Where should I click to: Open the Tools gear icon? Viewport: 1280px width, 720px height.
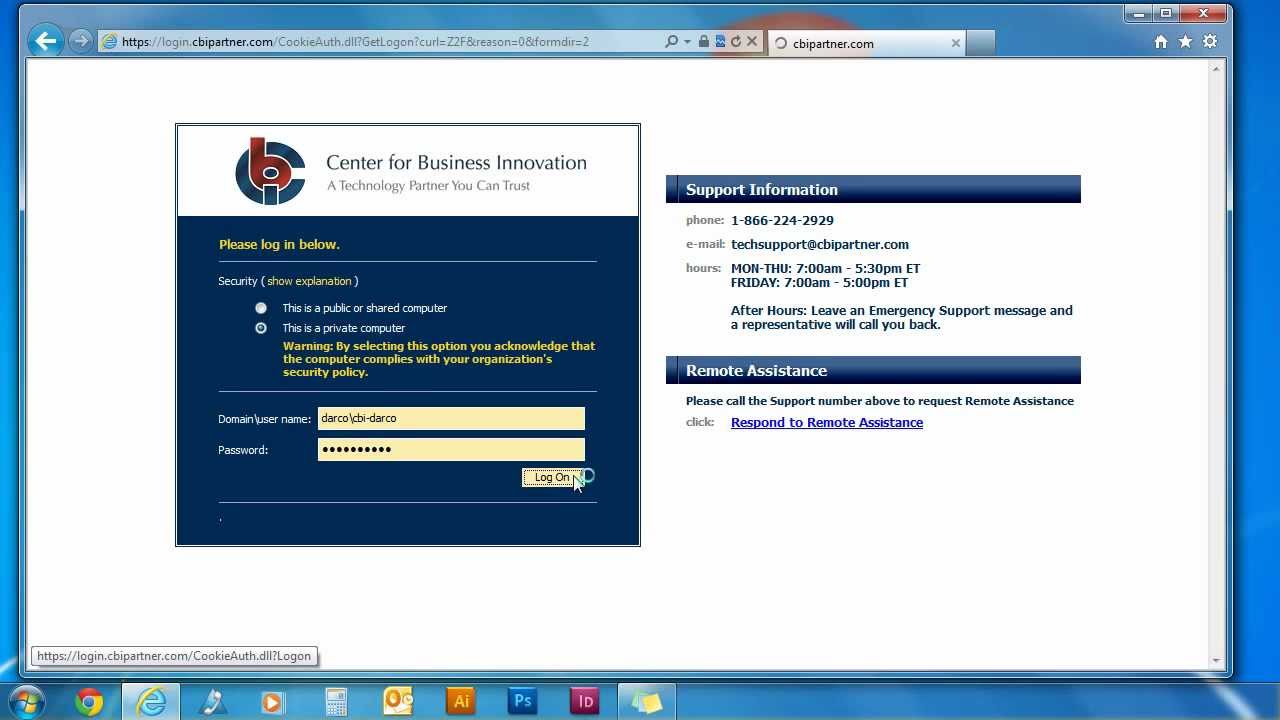tap(1210, 42)
